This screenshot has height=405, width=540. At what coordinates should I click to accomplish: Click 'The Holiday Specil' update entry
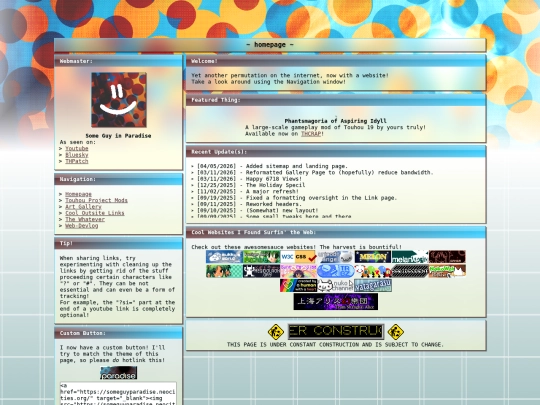pyautogui.click(x=251, y=185)
